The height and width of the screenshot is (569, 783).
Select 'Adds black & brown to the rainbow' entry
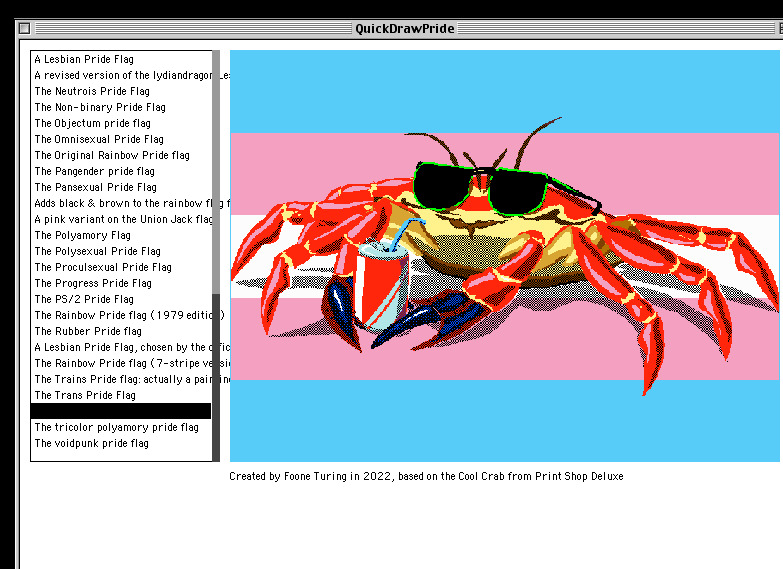(121, 203)
